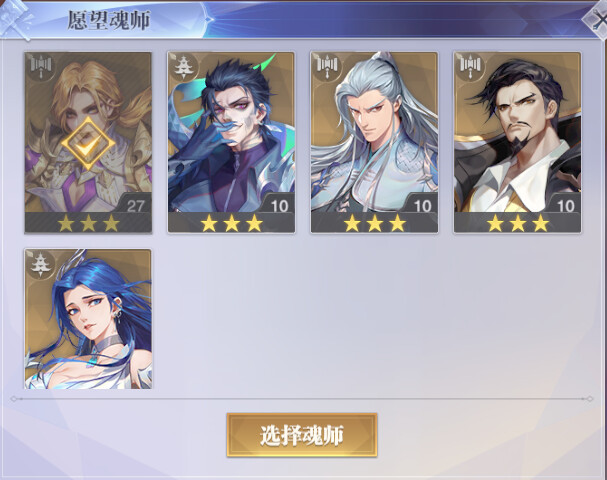This screenshot has width=607, height=480.
Task: Toggle the gold checkmark on blonde card
Action: pos(88,144)
